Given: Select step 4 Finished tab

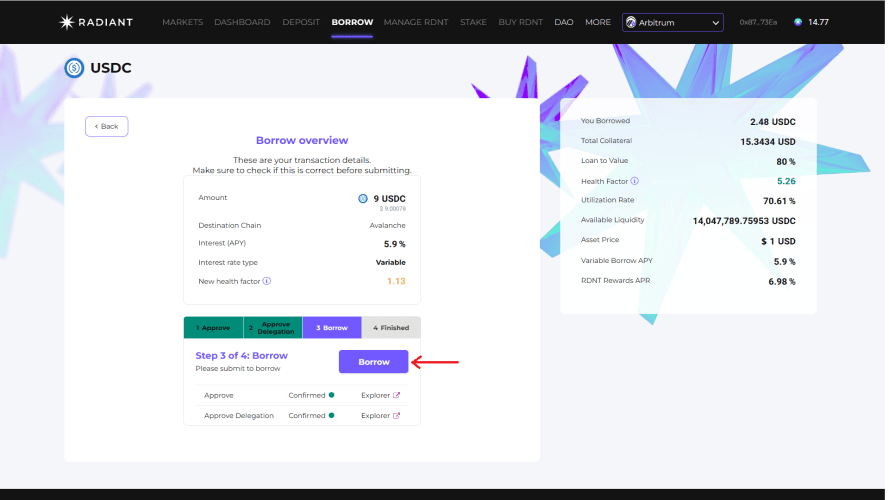Looking at the screenshot, I should click(x=391, y=328).
